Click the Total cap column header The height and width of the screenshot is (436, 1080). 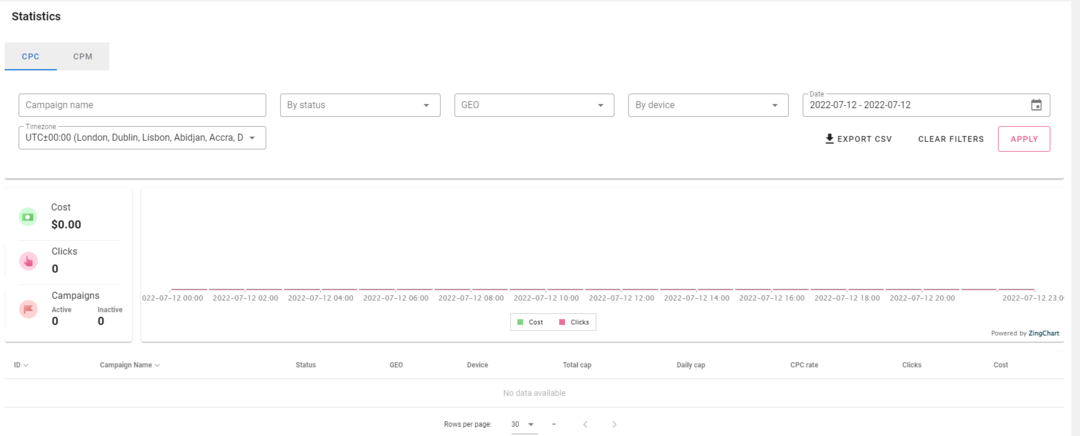point(577,365)
